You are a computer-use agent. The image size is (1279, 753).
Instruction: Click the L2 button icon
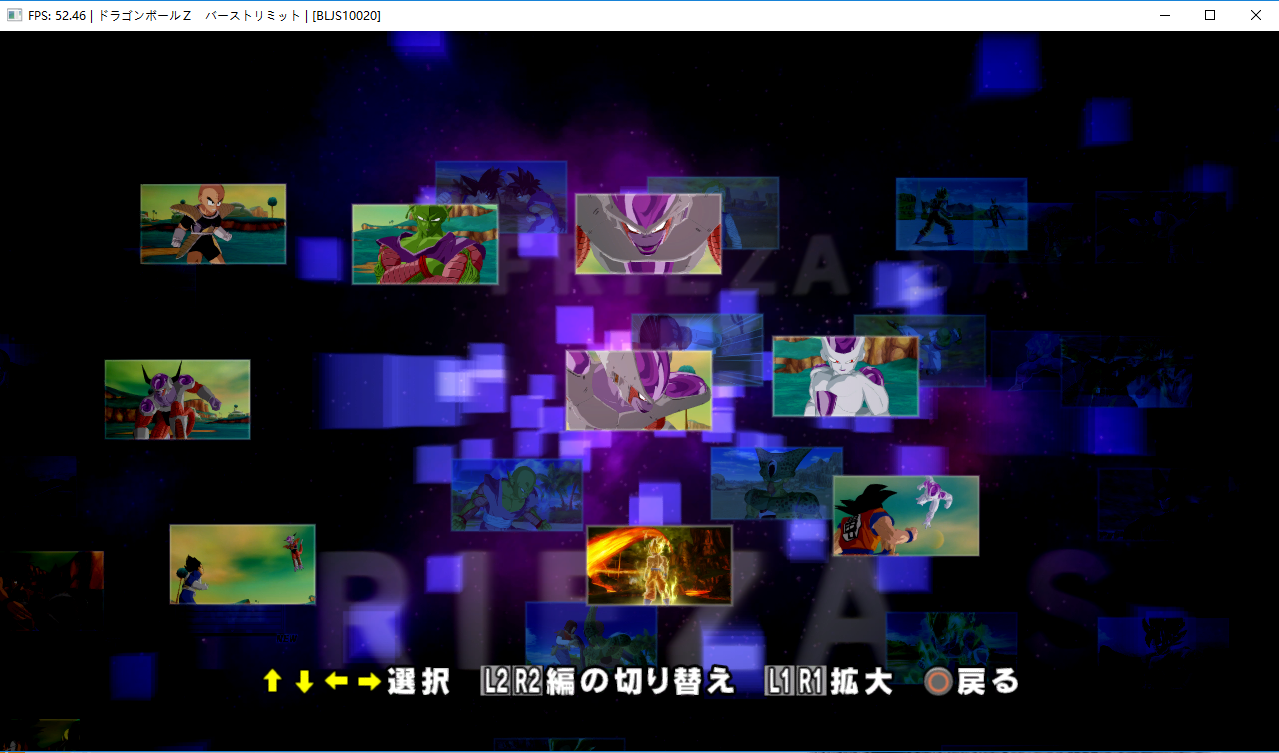click(496, 682)
